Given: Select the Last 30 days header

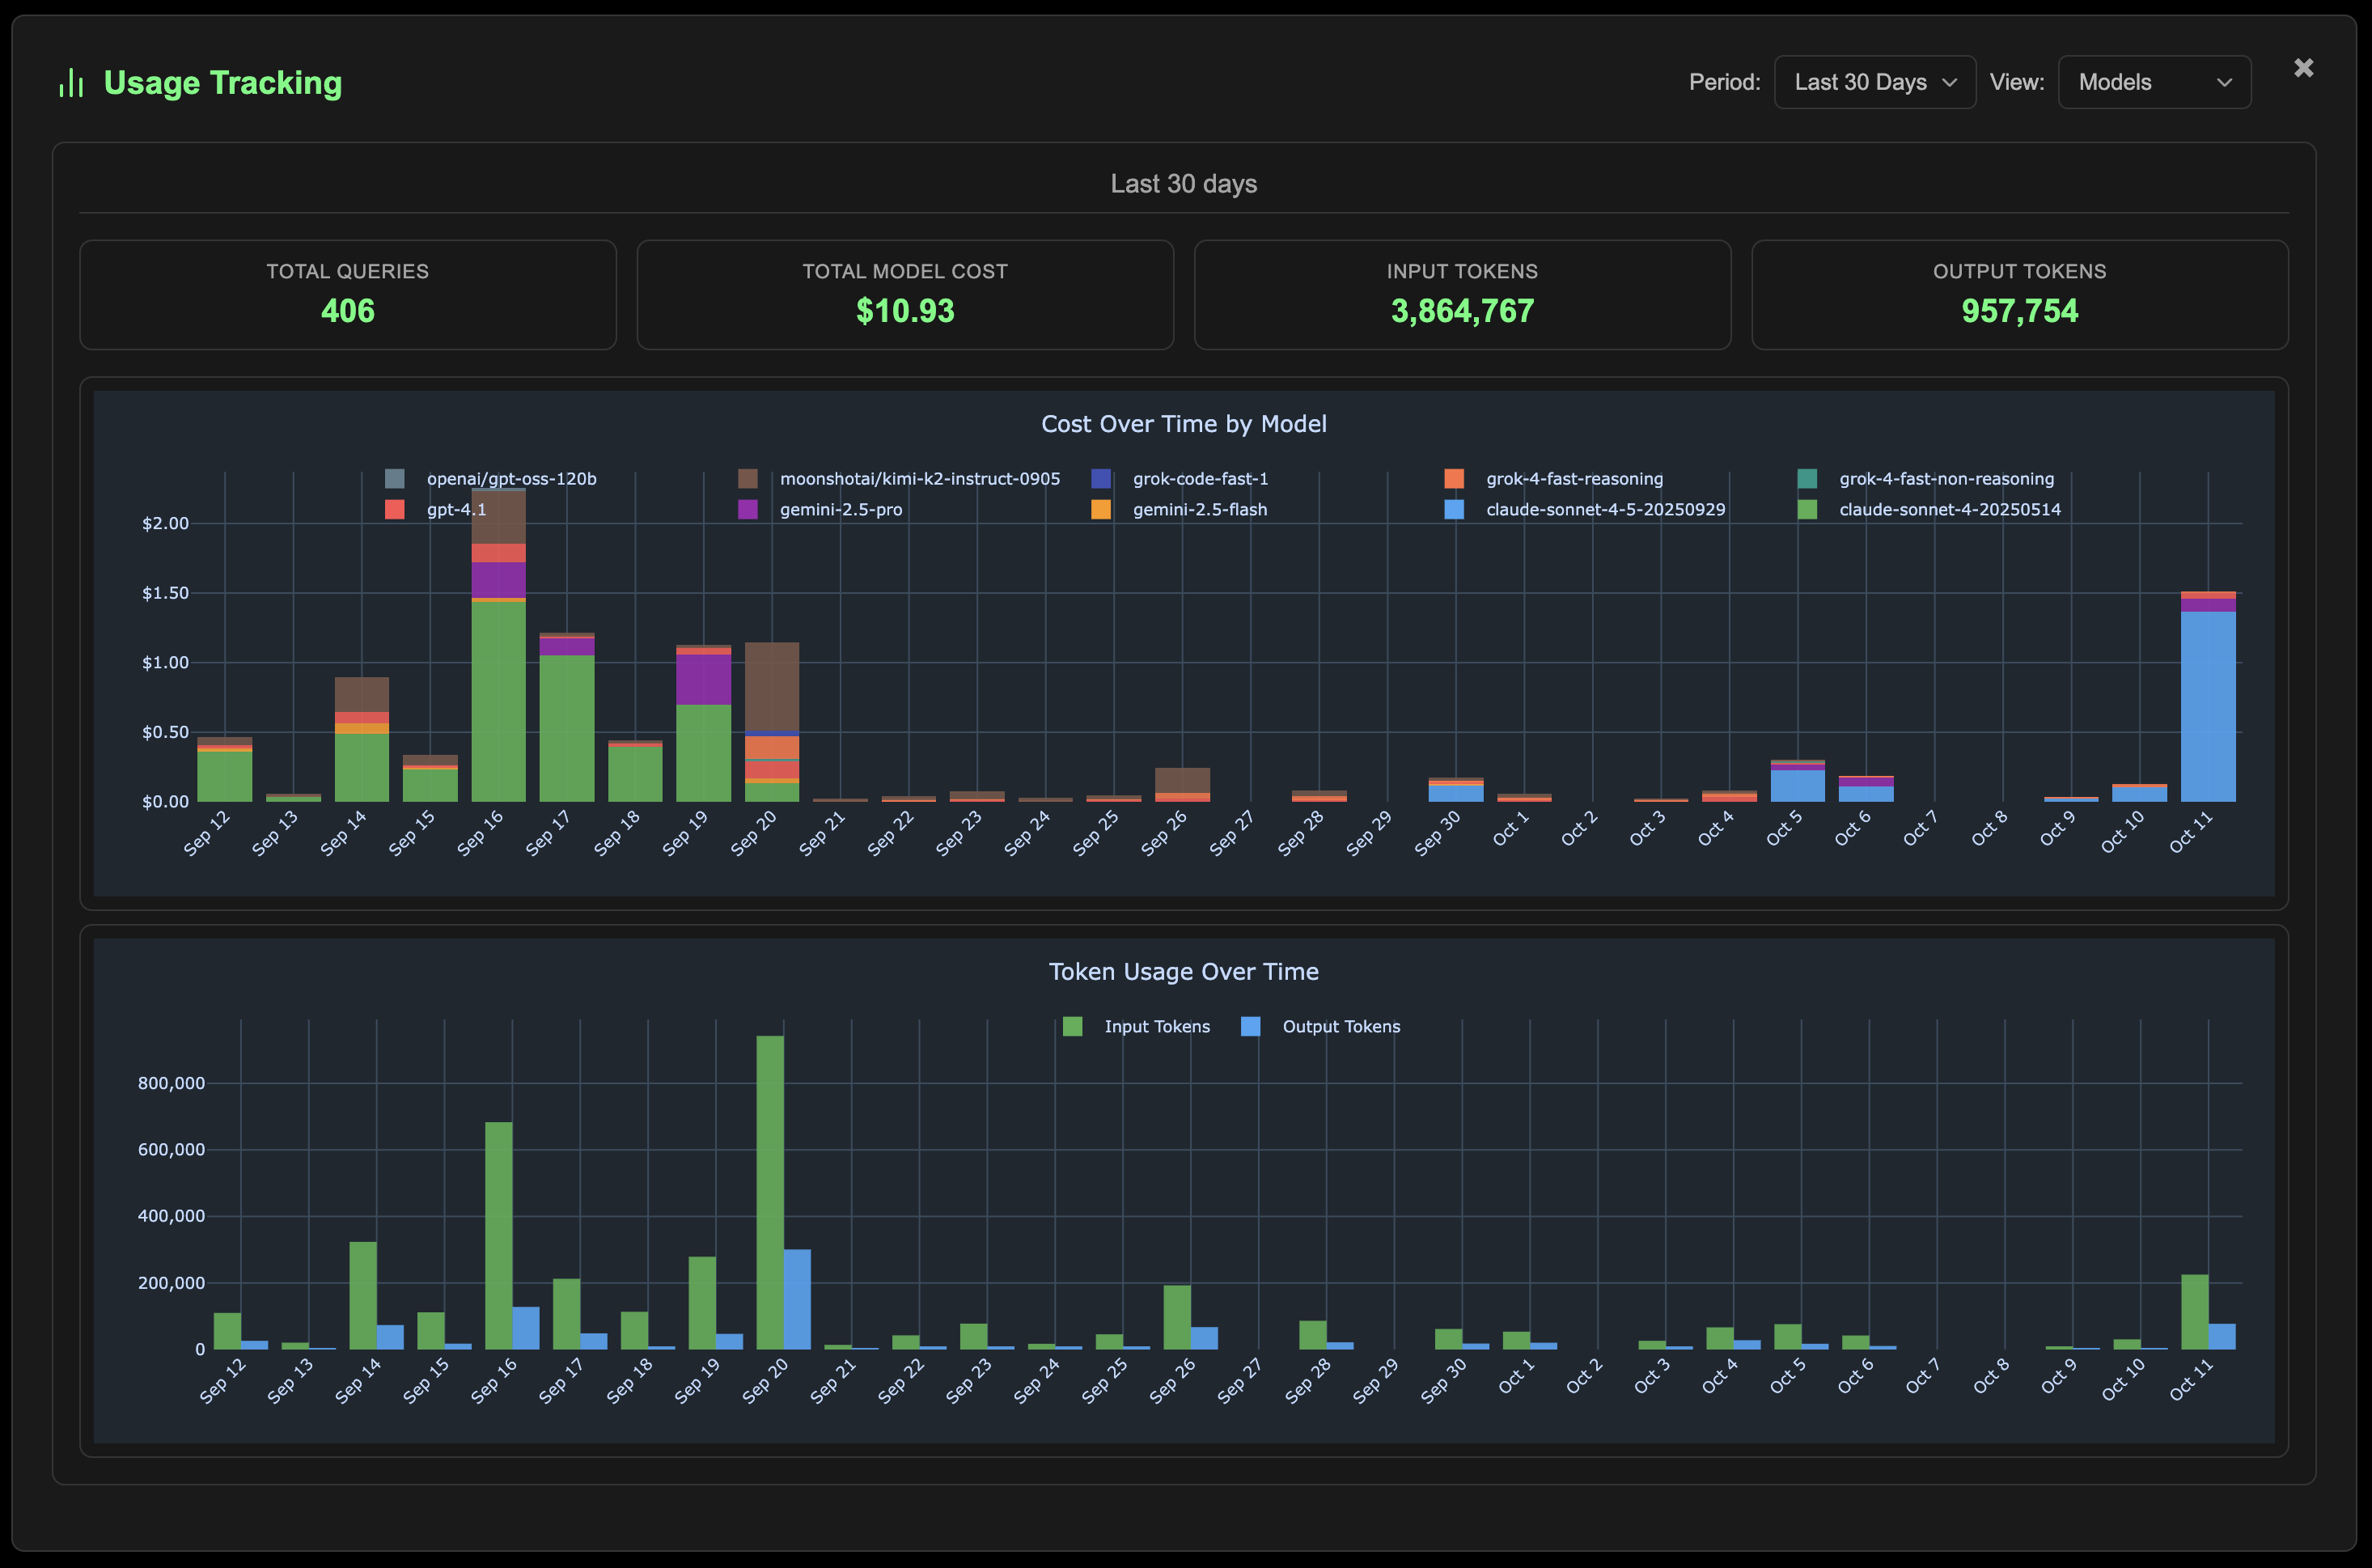Looking at the screenshot, I should 1183,183.
